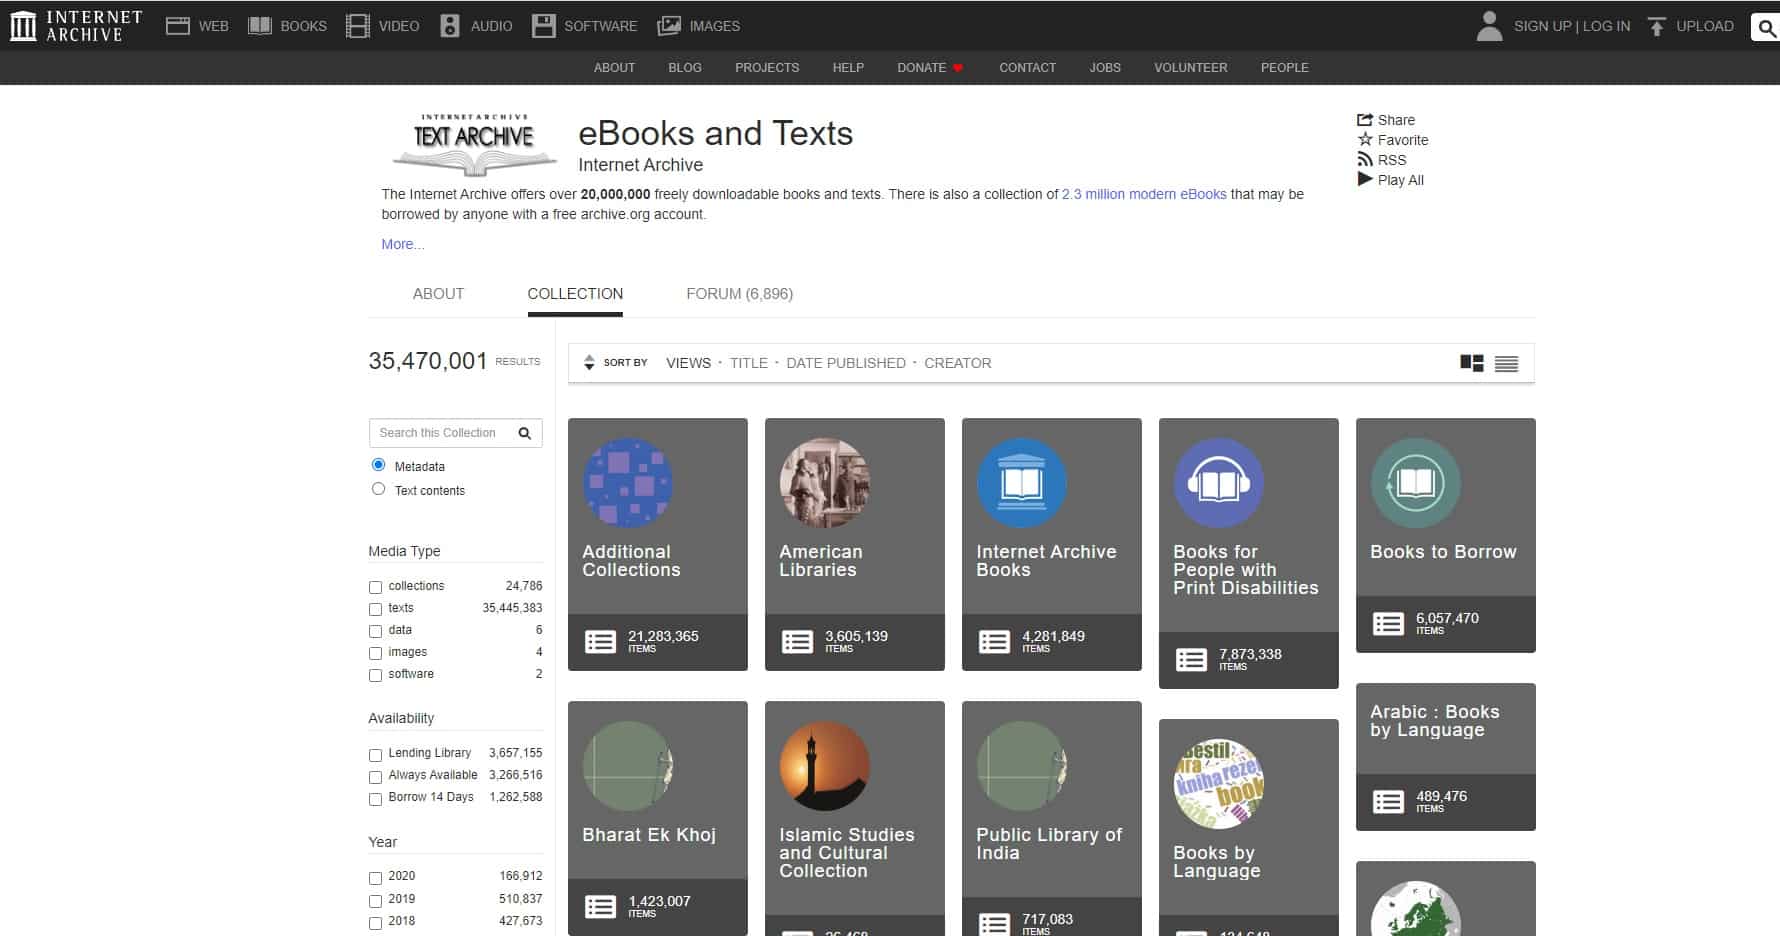The height and width of the screenshot is (936, 1780).
Task: Enable the texts media type filter
Action: coord(375,608)
